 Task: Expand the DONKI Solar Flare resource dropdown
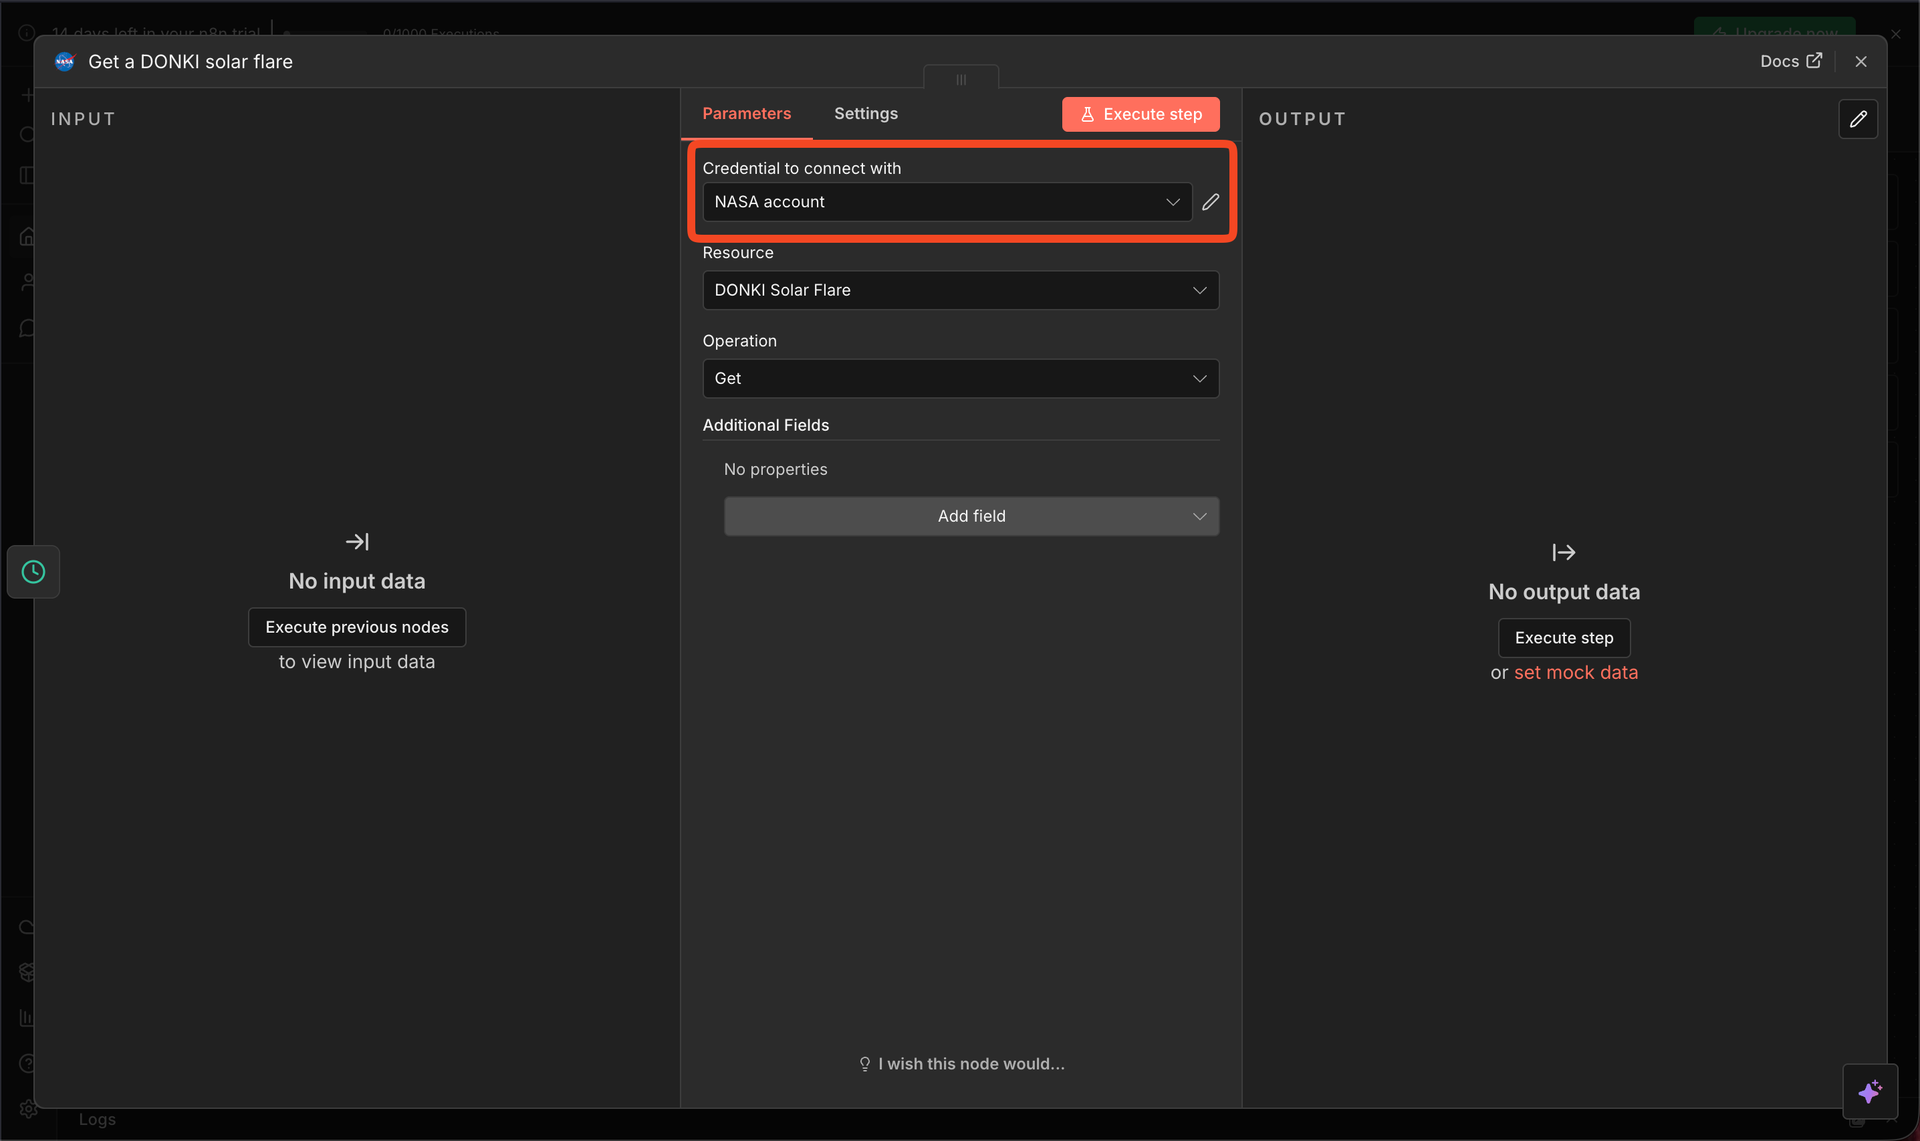(960, 290)
